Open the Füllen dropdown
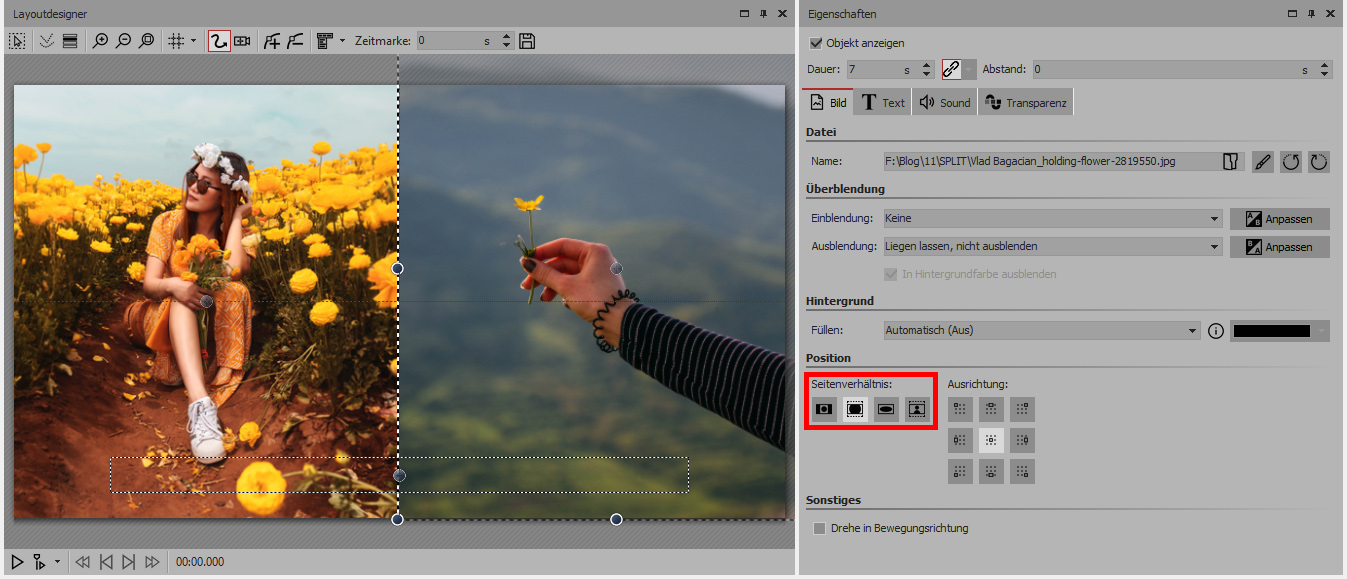 (x=1042, y=330)
